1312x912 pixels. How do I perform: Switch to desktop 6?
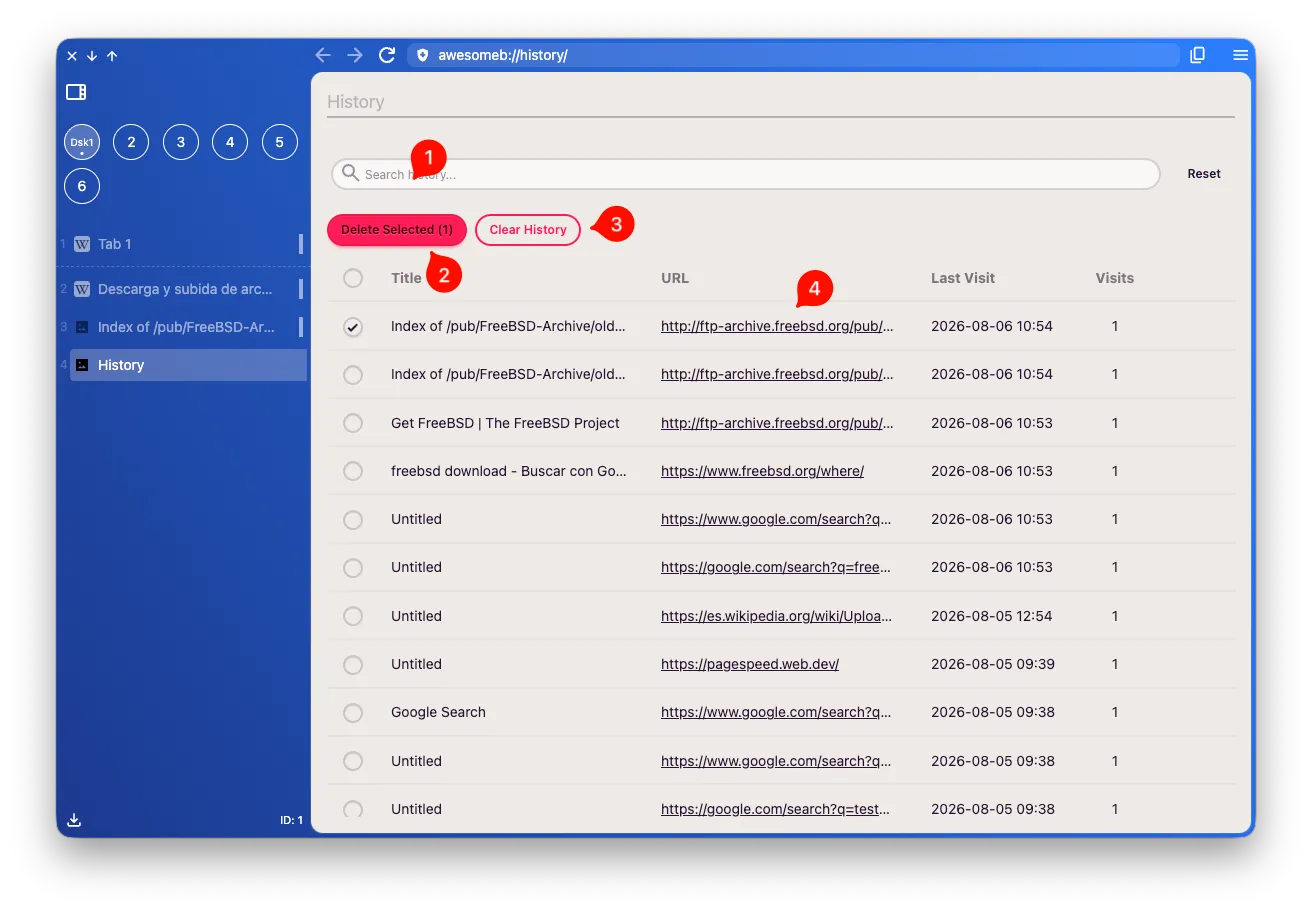(x=82, y=186)
